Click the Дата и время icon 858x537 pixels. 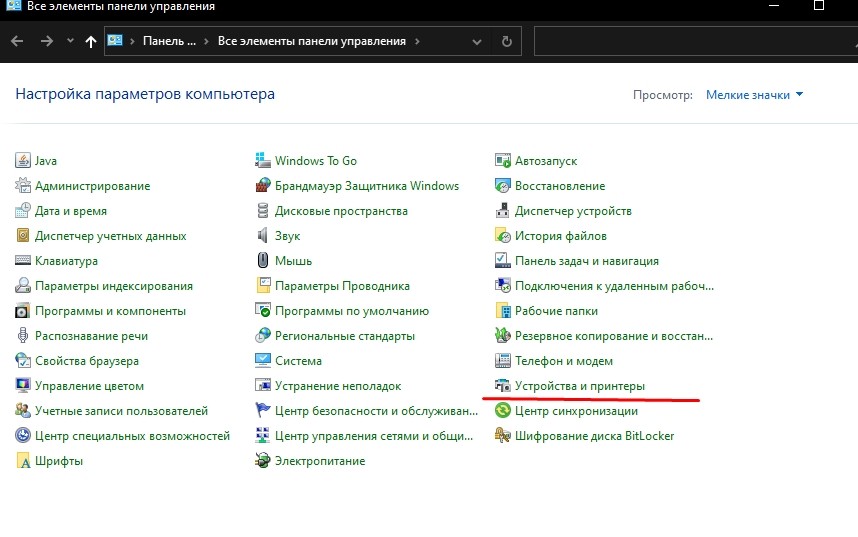click(x=22, y=211)
